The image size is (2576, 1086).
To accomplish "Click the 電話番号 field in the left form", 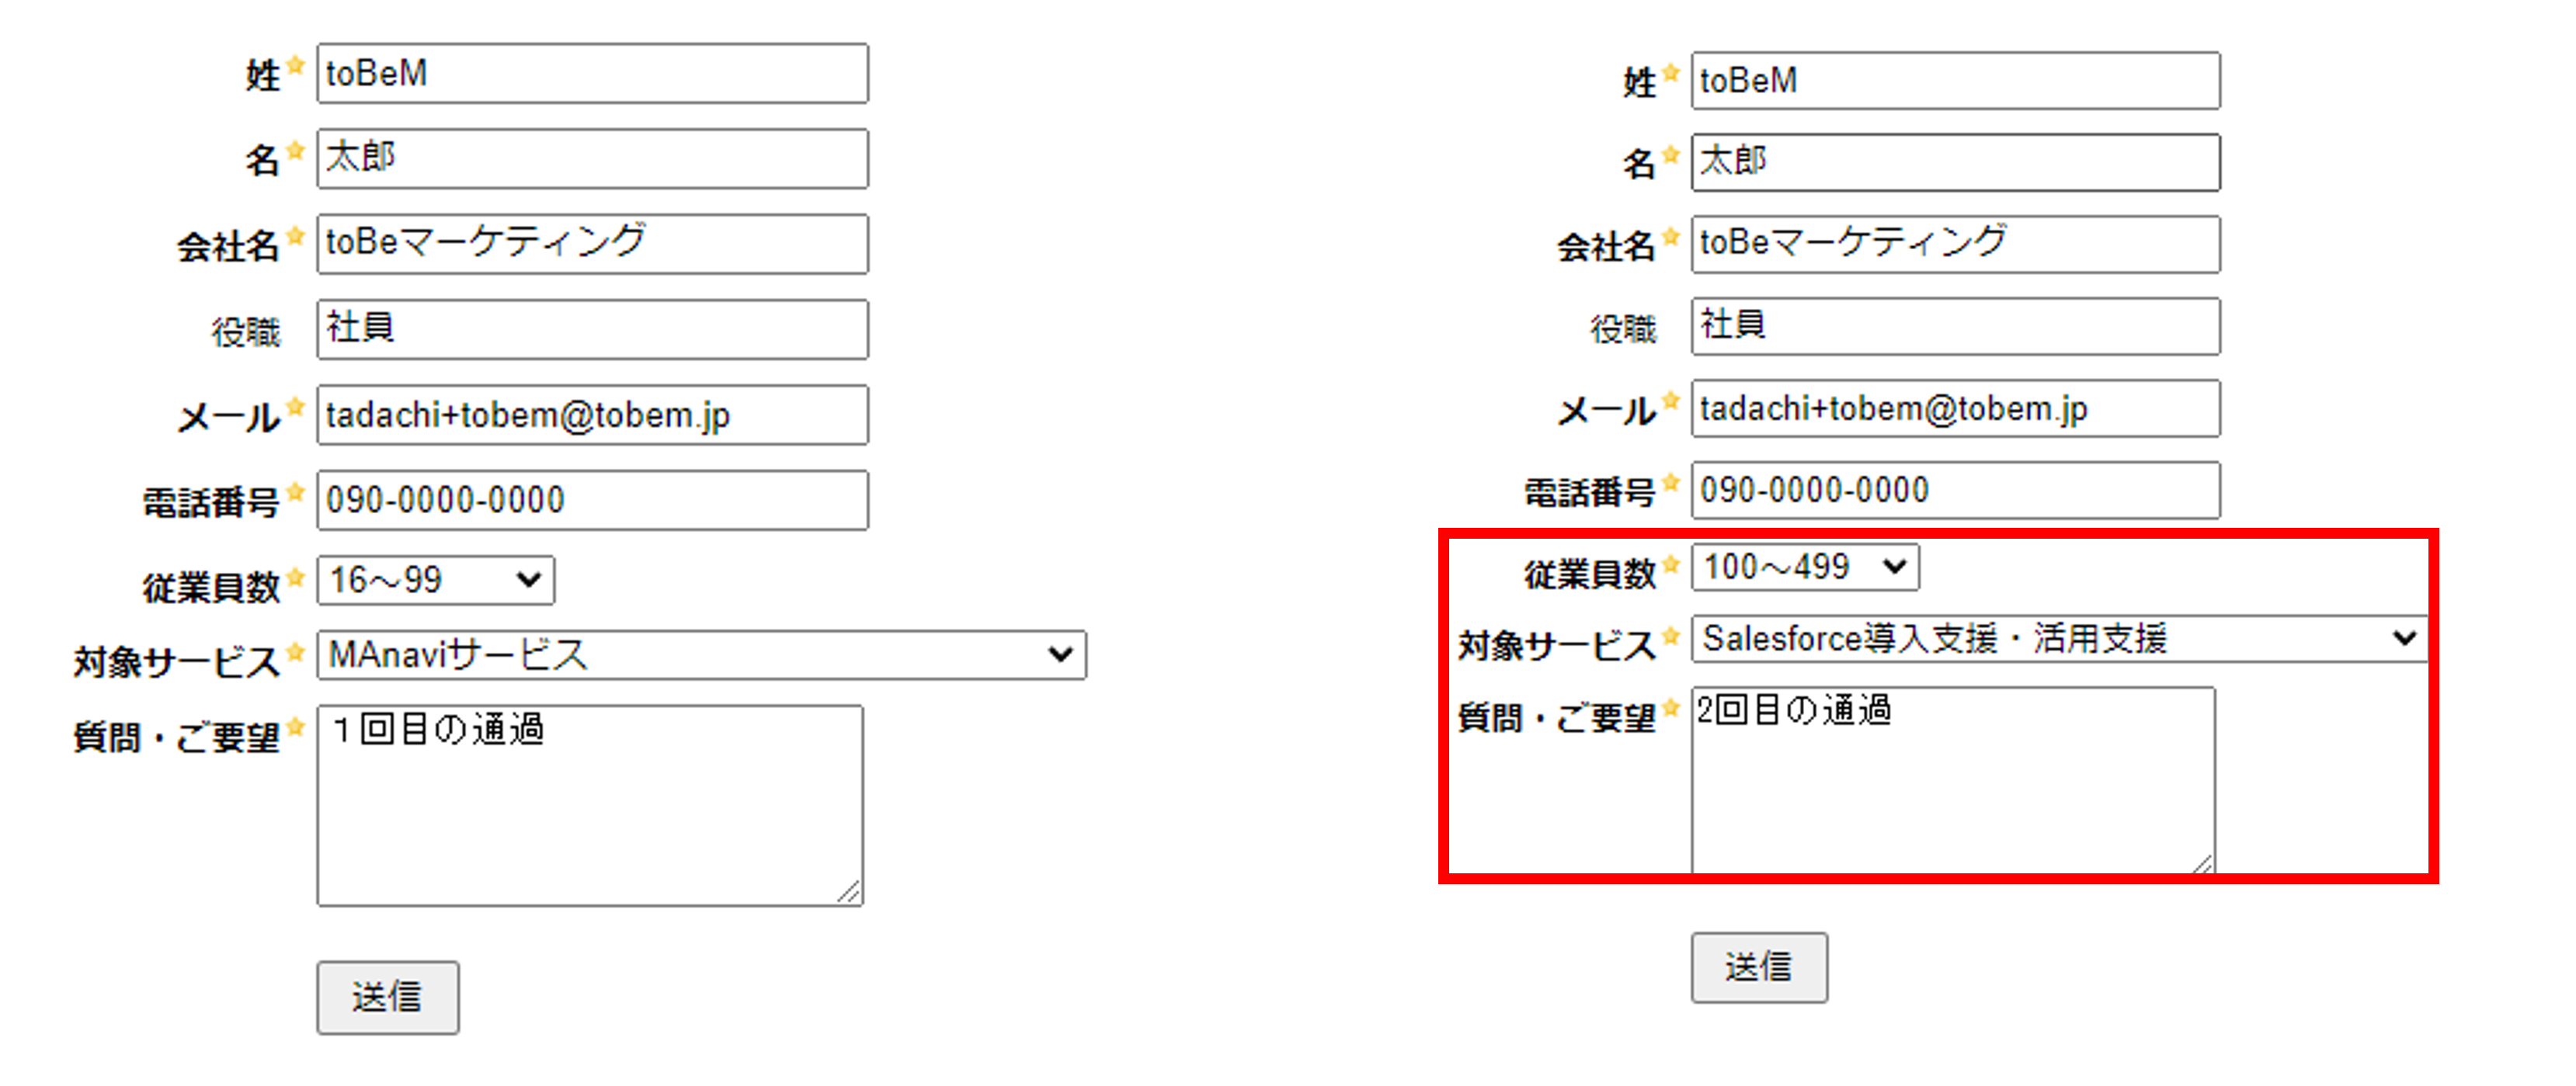I will (x=592, y=500).
